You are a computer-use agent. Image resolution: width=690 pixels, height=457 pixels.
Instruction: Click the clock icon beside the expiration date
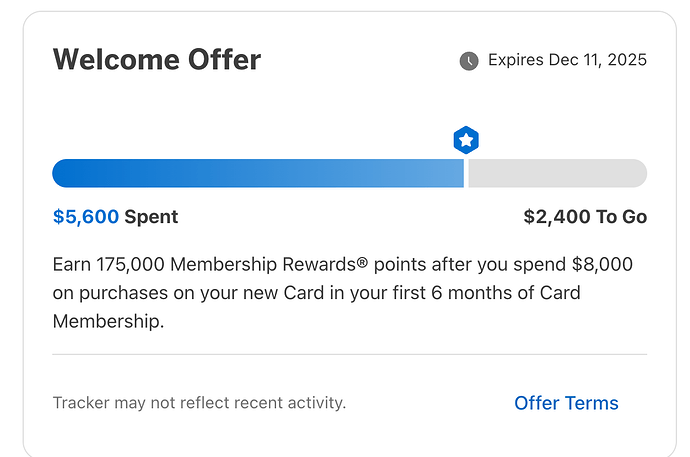[x=468, y=61]
